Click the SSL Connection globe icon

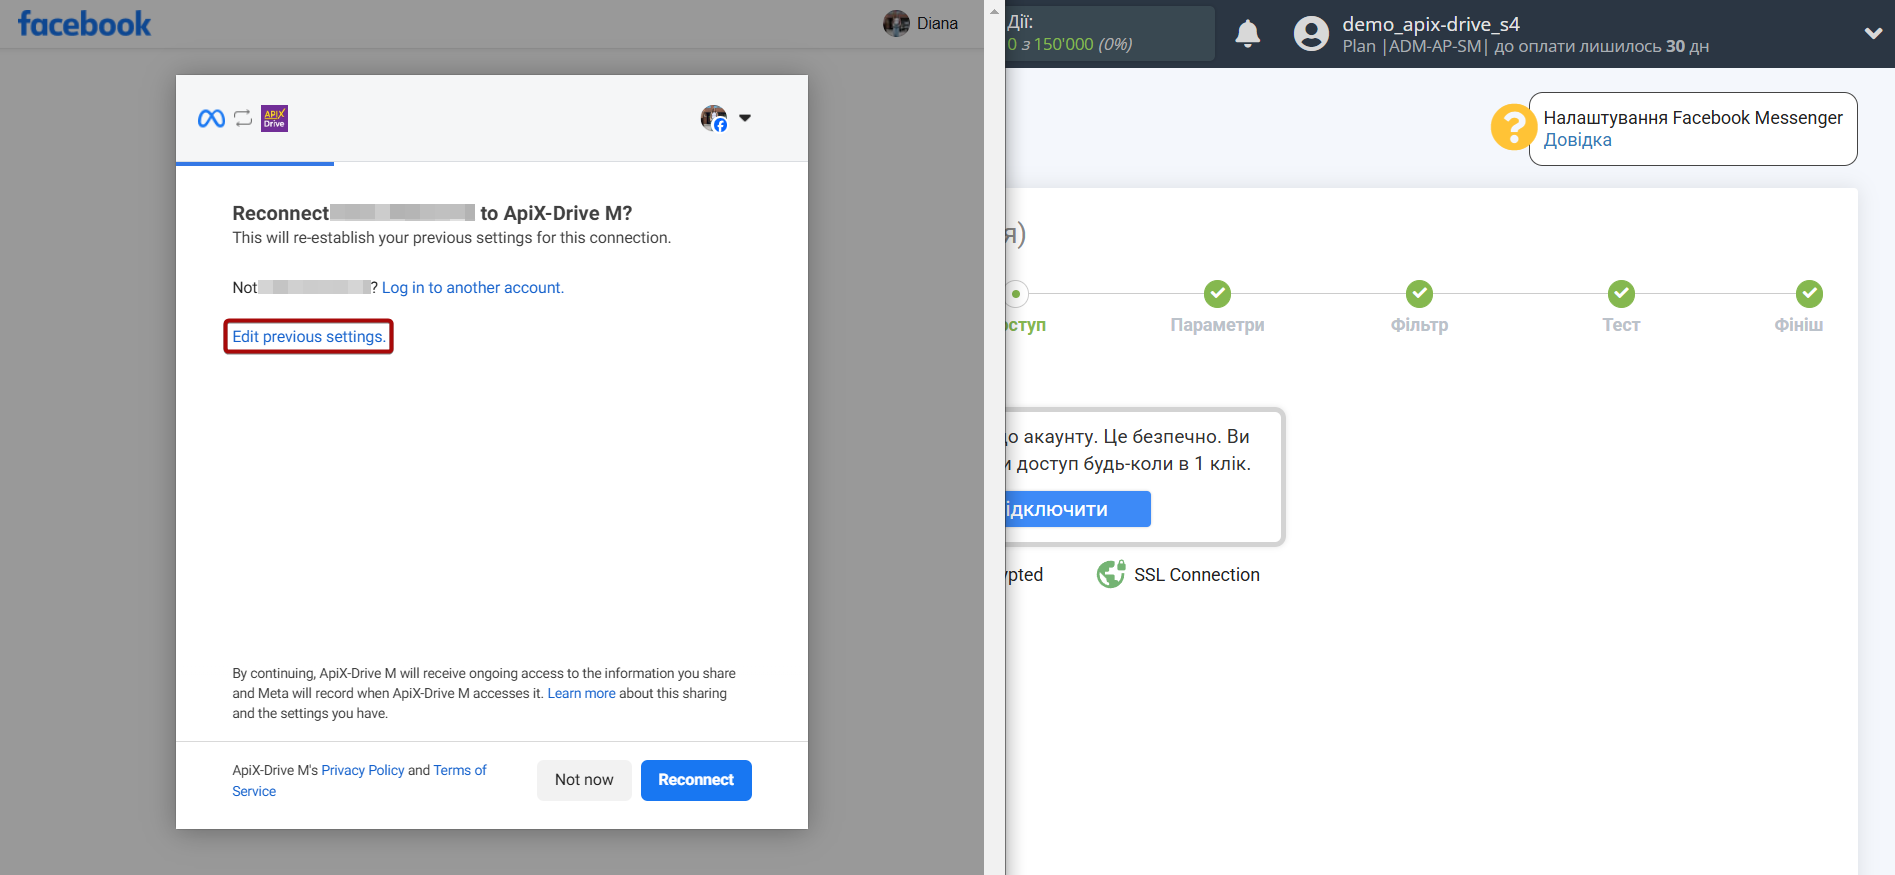pyautogui.click(x=1111, y=574)
